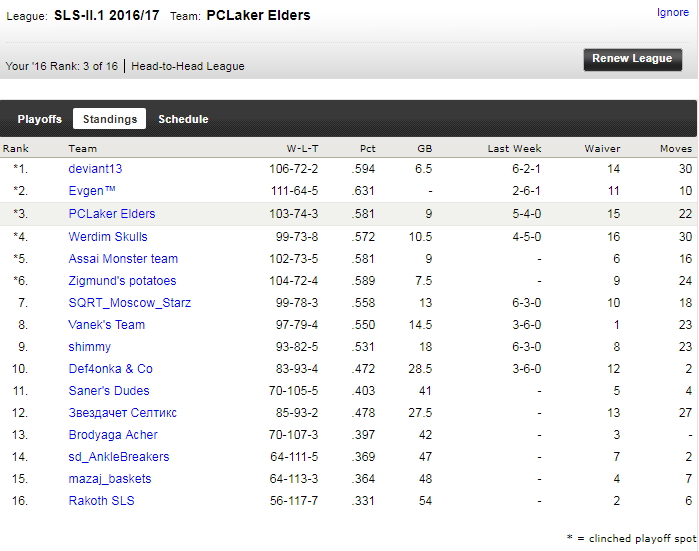Select the 111-64-5 record for Evgen™

point(294,191)
